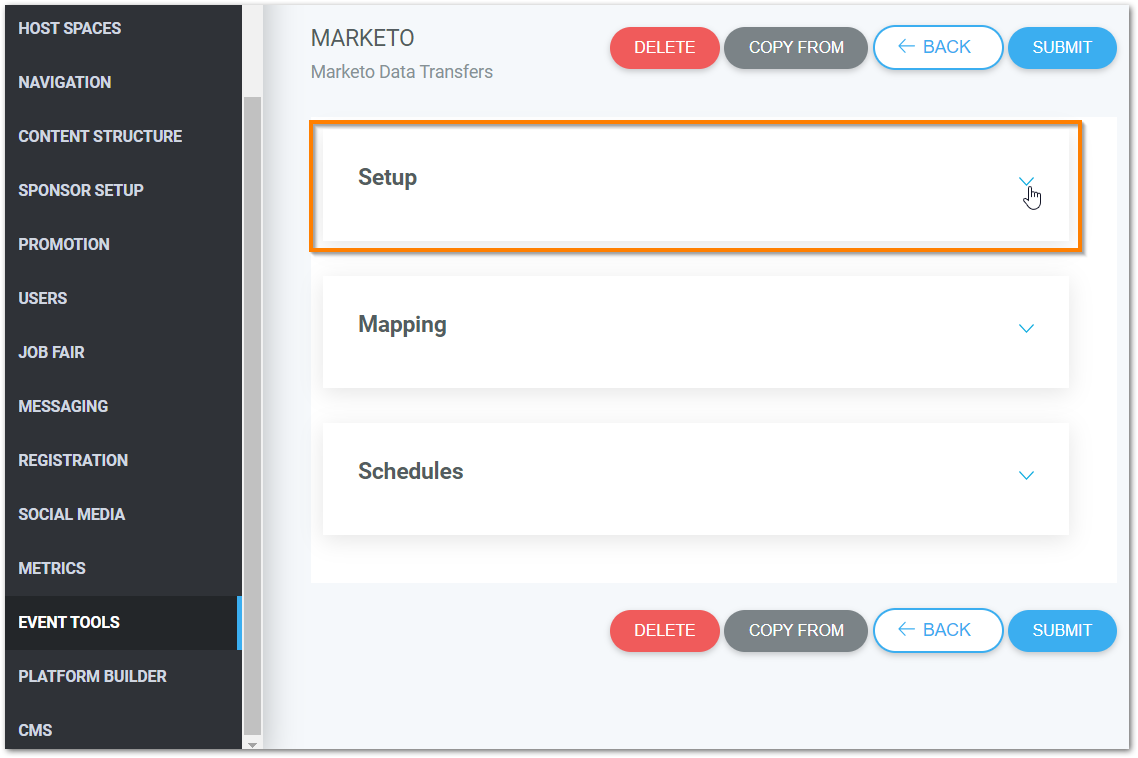1138x758 pixels.
Task: Open METRICS in sidebar
Action: pos(123,568)
